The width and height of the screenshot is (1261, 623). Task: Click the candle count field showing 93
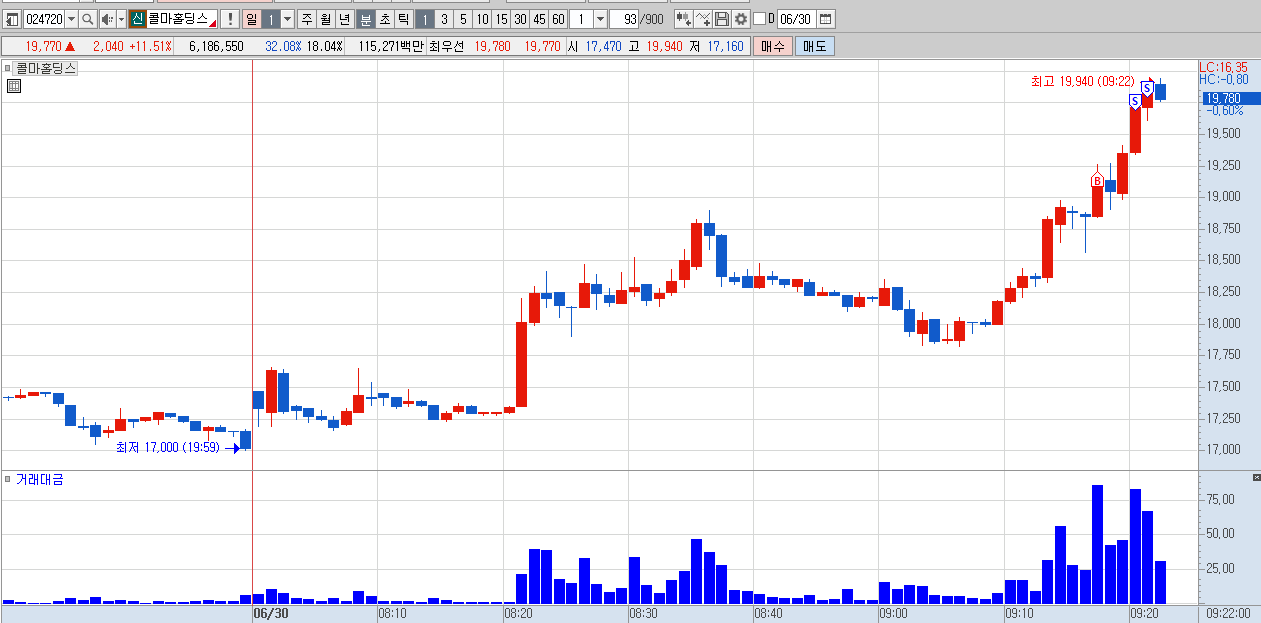(626, 19)
